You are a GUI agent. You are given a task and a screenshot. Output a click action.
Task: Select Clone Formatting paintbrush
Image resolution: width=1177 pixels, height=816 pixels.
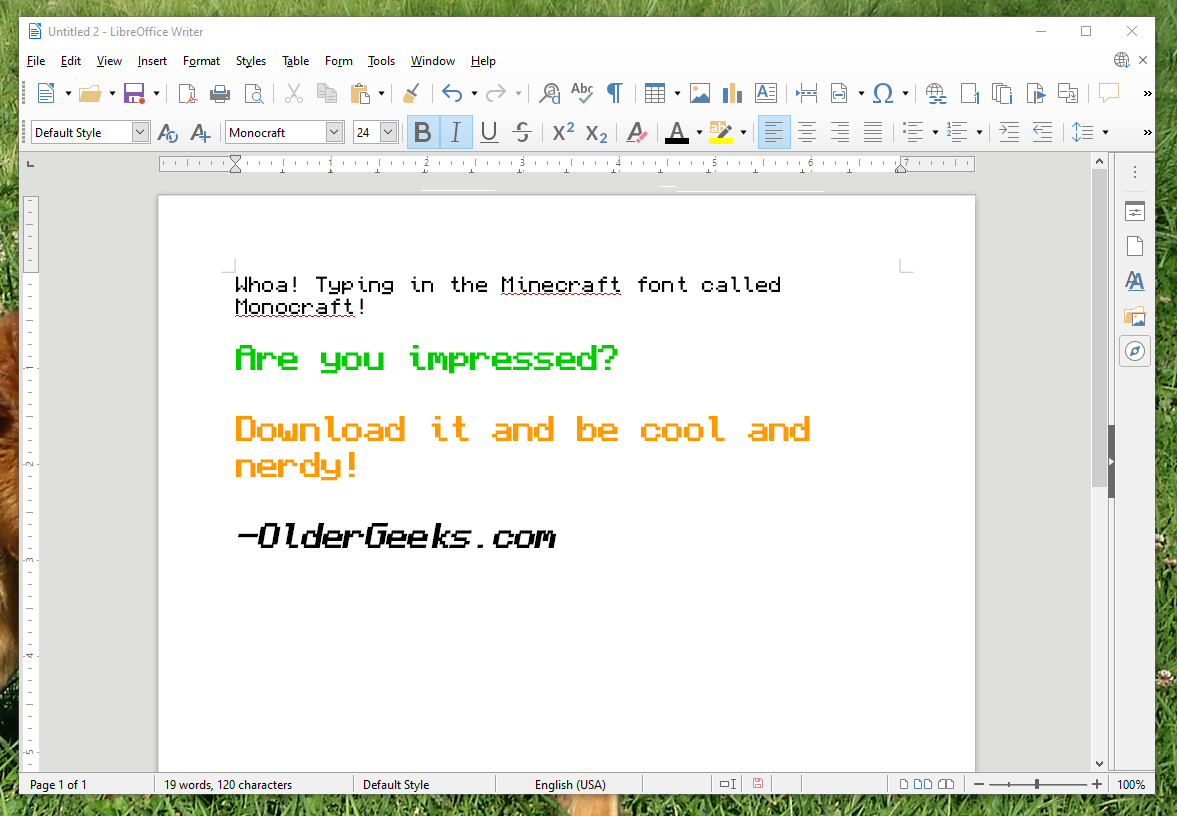click(x=411, y=93)
